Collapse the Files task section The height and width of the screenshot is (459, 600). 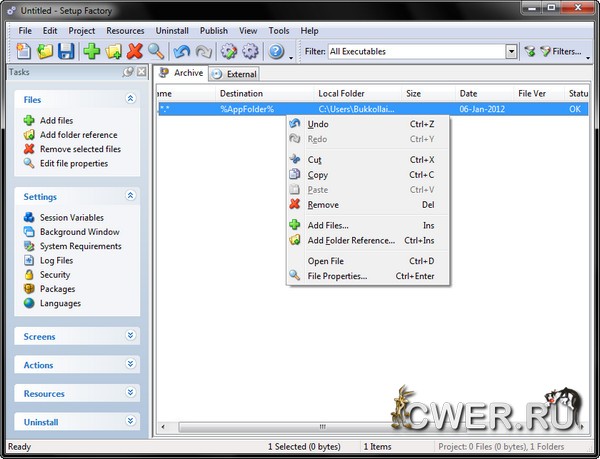click(x=130, y=99)
